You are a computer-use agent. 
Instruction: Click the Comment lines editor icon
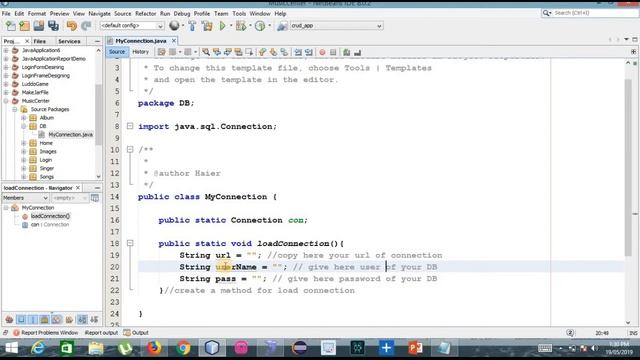pos(347,52)
